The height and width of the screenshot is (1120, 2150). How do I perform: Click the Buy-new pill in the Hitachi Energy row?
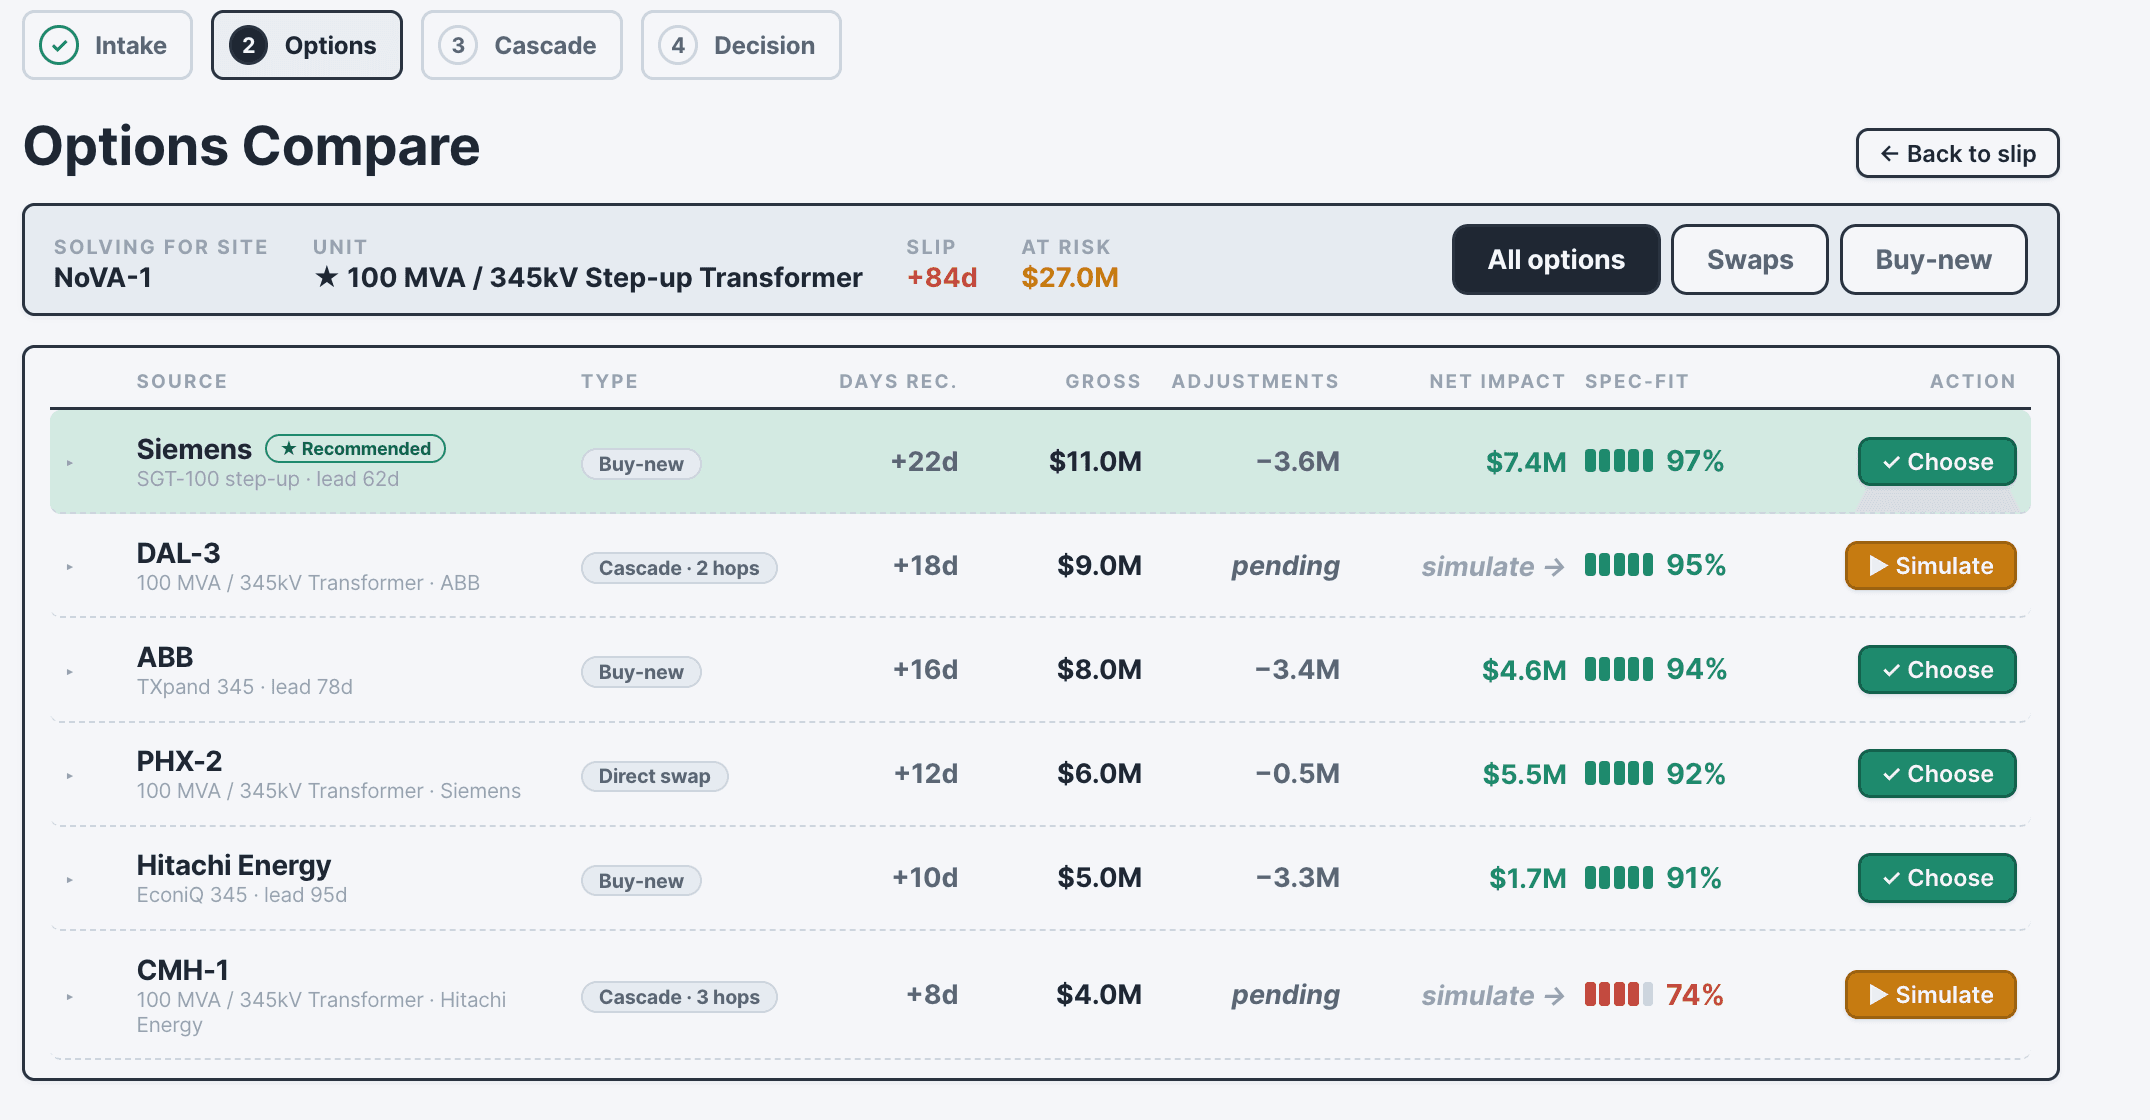pos(641,881)
